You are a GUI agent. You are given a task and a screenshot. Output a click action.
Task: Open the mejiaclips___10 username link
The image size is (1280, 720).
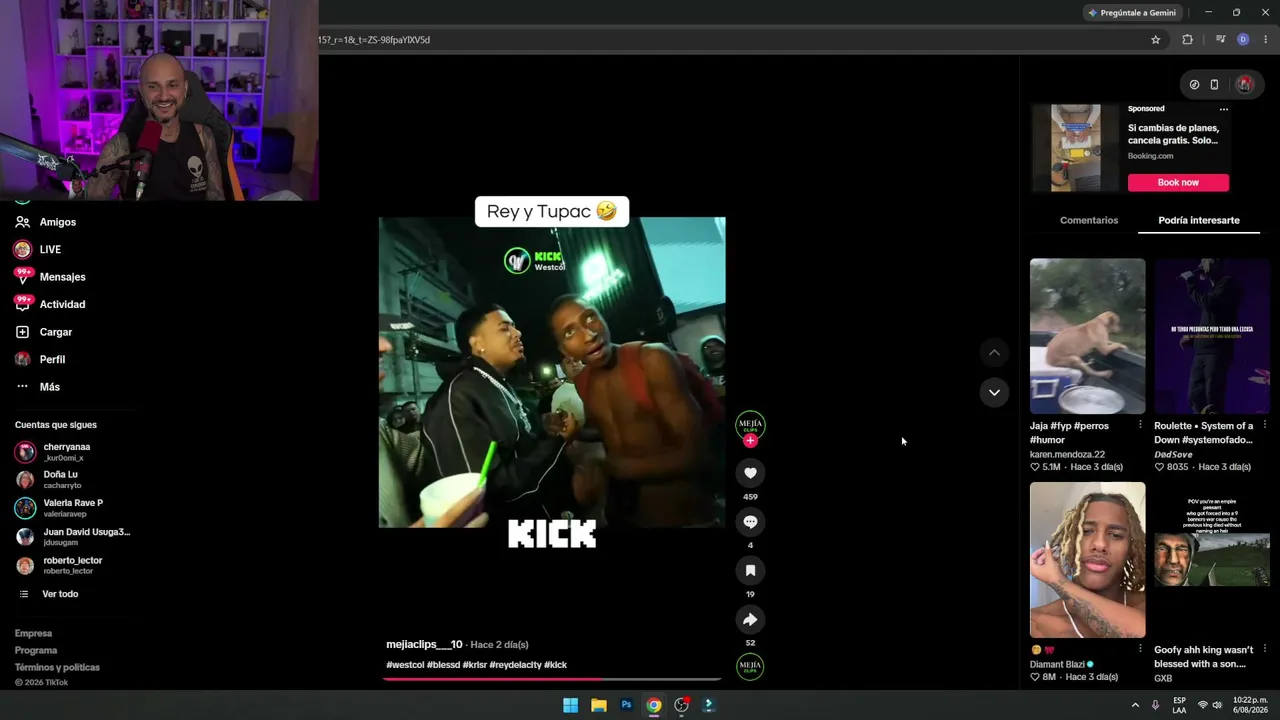424,645
